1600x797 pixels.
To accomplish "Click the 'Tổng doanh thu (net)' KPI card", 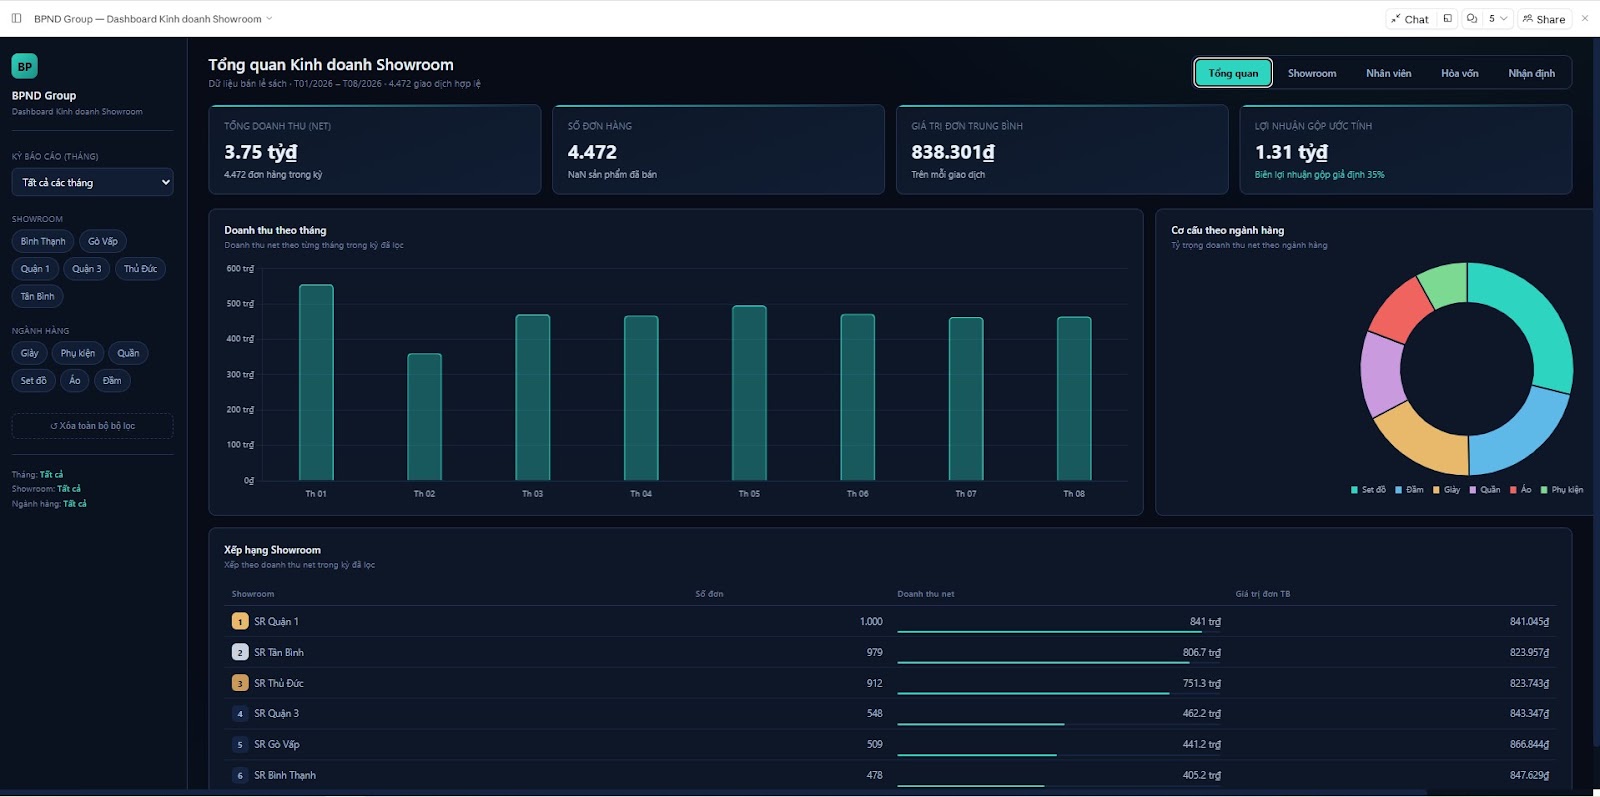I will (x=375, y=149).
